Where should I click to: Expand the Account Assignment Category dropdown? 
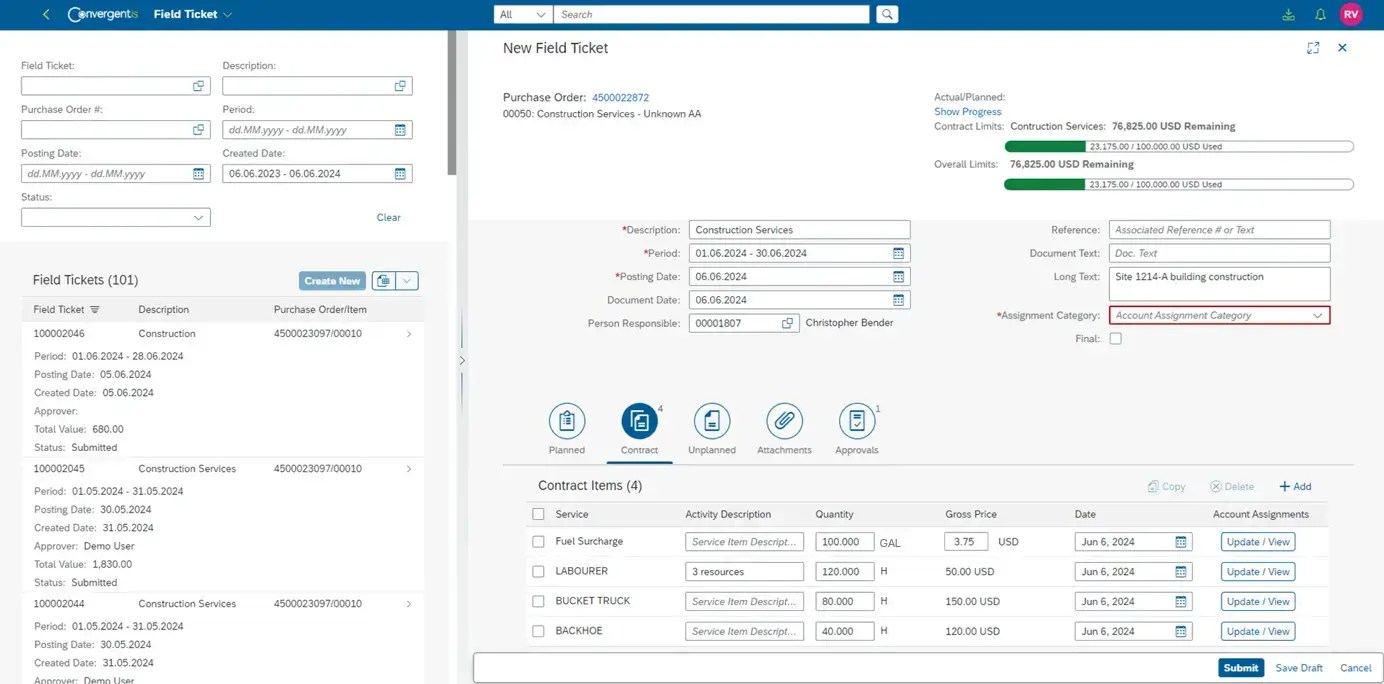[1219, 315]
